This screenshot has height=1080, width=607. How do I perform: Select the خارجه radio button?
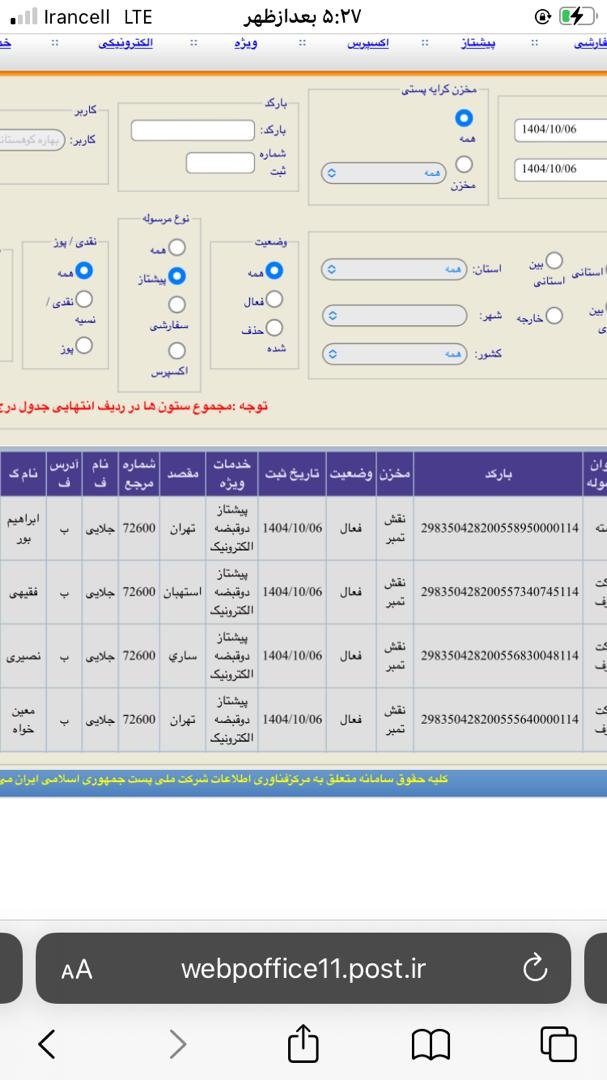tap(554, 315)
